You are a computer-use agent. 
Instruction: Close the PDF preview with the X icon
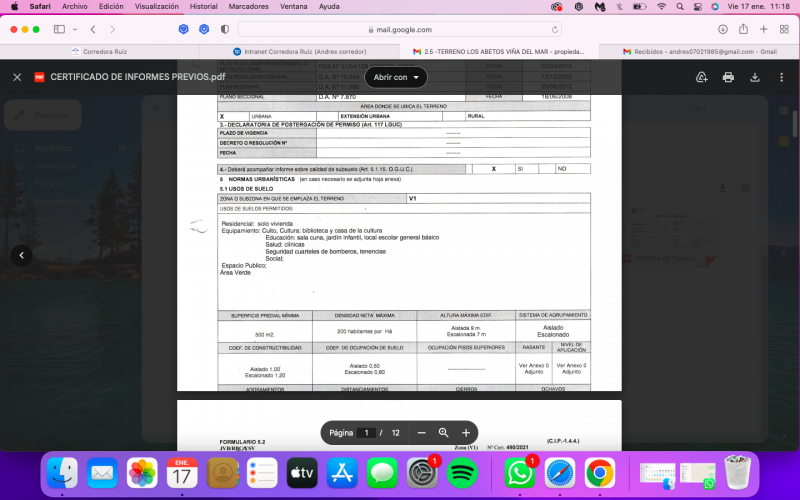tap(17, 77)
